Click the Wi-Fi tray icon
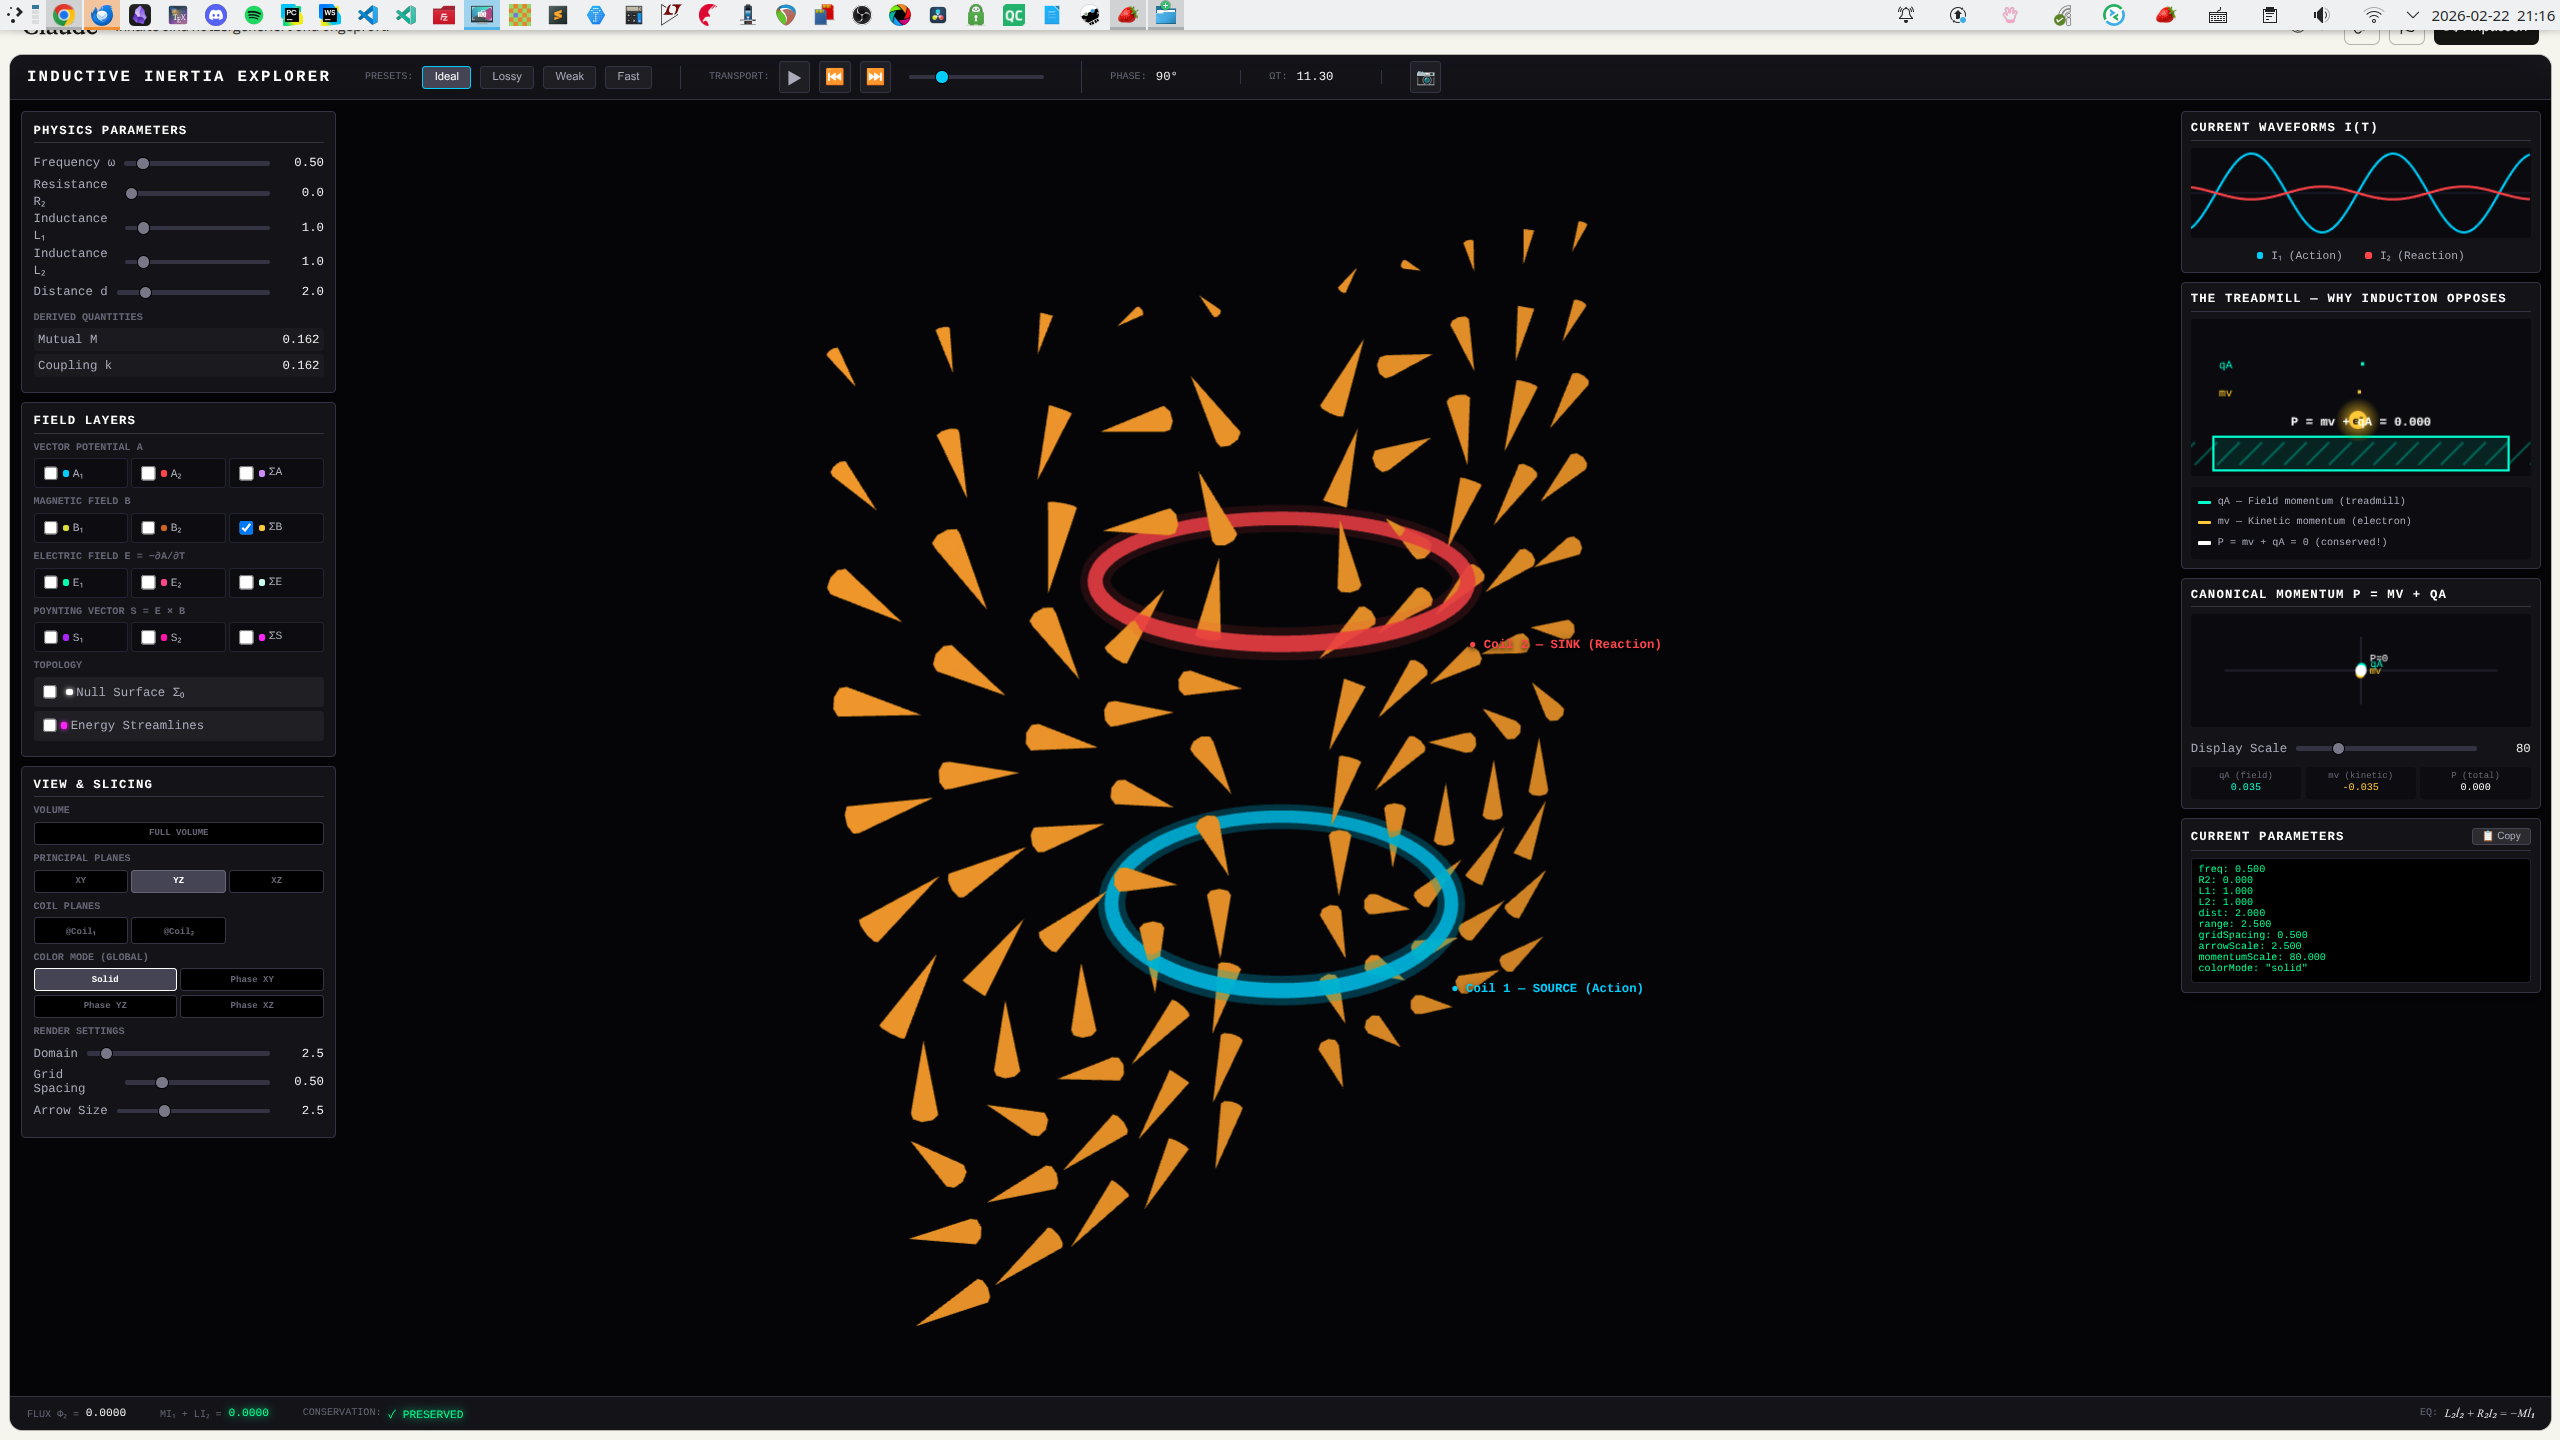2560x1440 pixels. point(2373,15)
